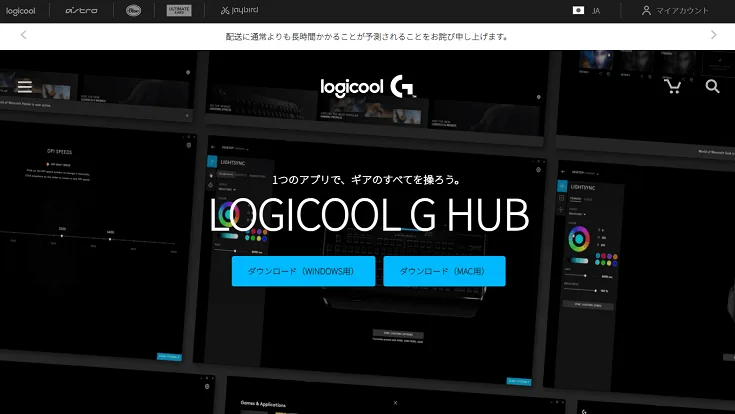This screenshot has height=414, width=735.
Task: Open マイアカウント account link
Action: pyautogui.click(x=682, y=11)
